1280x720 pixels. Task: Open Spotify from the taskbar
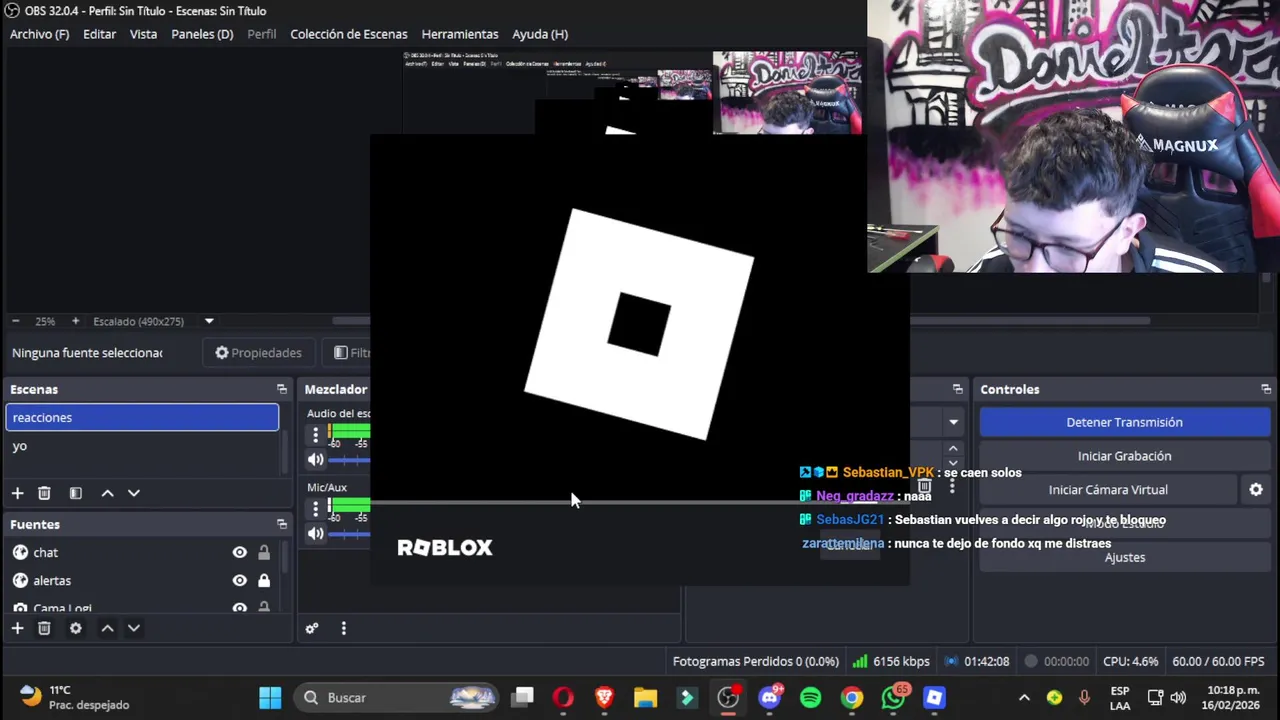[811, 697]
